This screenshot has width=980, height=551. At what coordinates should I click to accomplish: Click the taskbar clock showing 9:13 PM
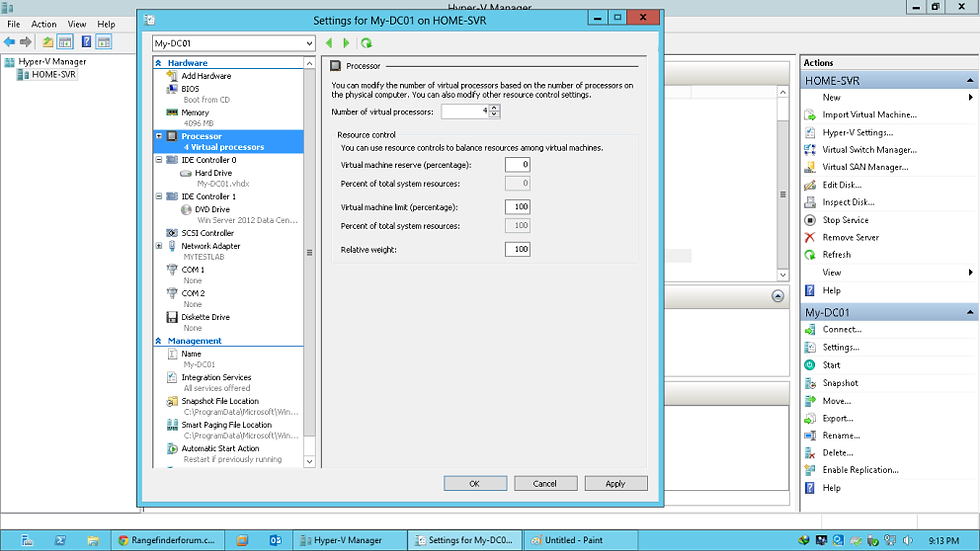point(944,540)
